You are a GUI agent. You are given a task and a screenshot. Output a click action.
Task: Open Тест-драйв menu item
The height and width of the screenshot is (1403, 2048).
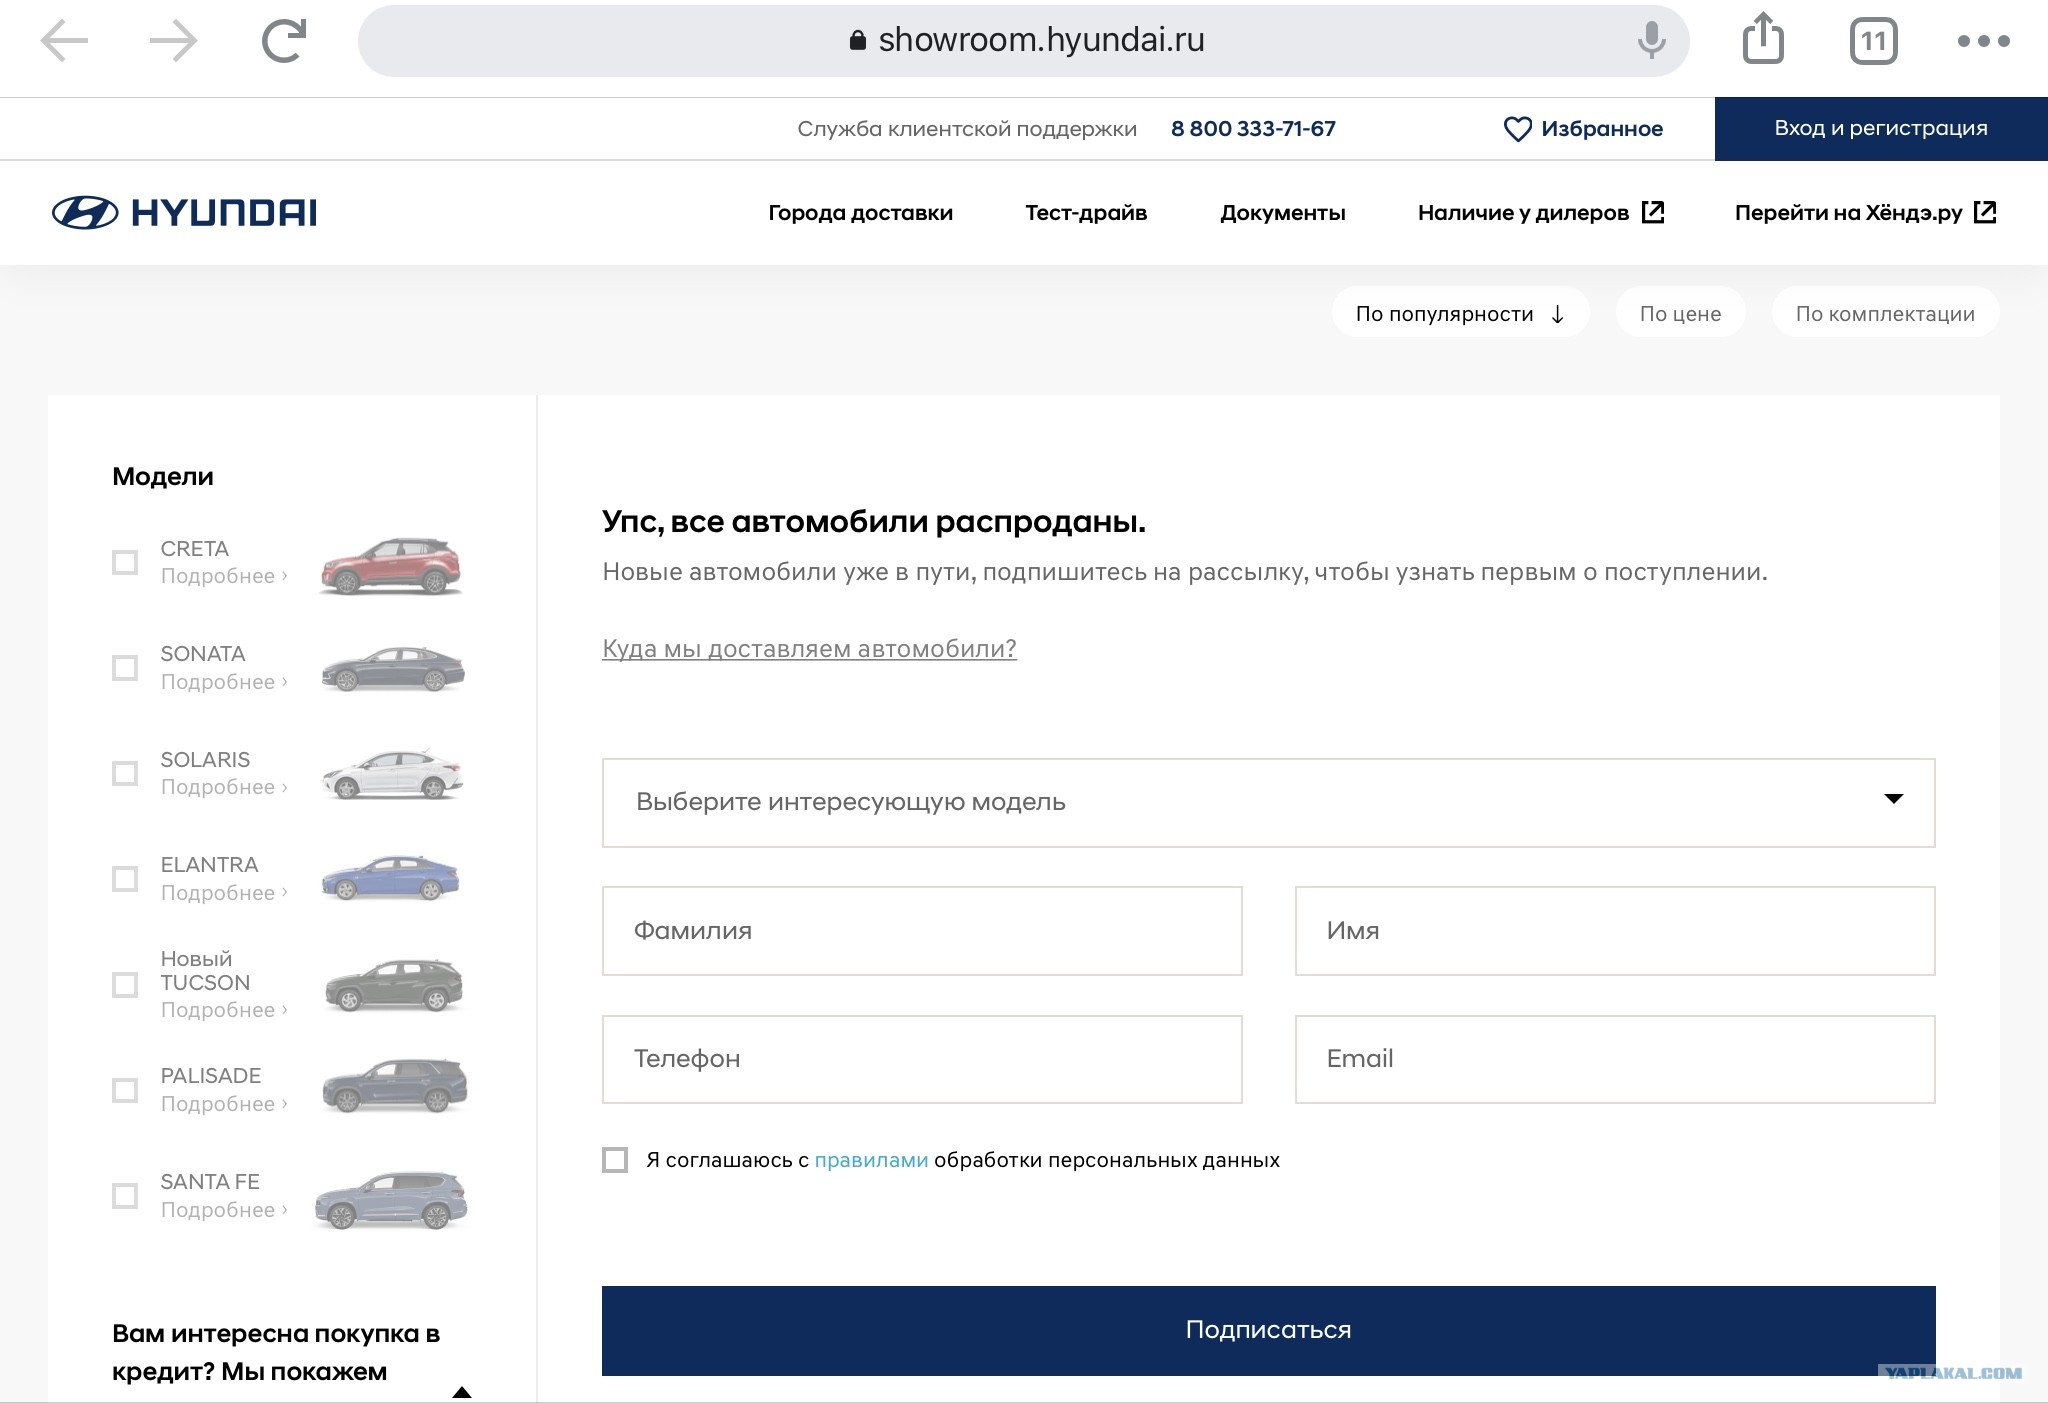pos(1086,213)
